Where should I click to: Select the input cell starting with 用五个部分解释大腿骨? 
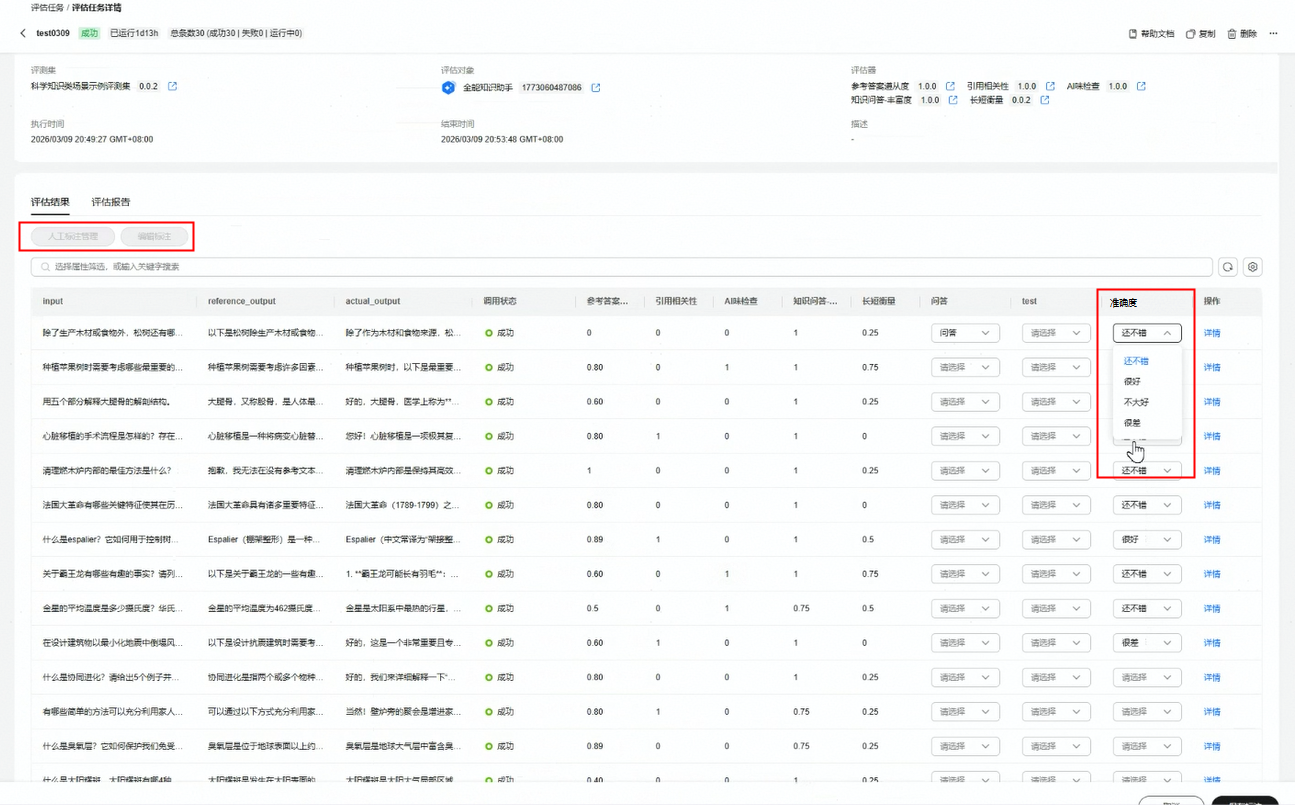pyautogui.click(x=106, y=402)
